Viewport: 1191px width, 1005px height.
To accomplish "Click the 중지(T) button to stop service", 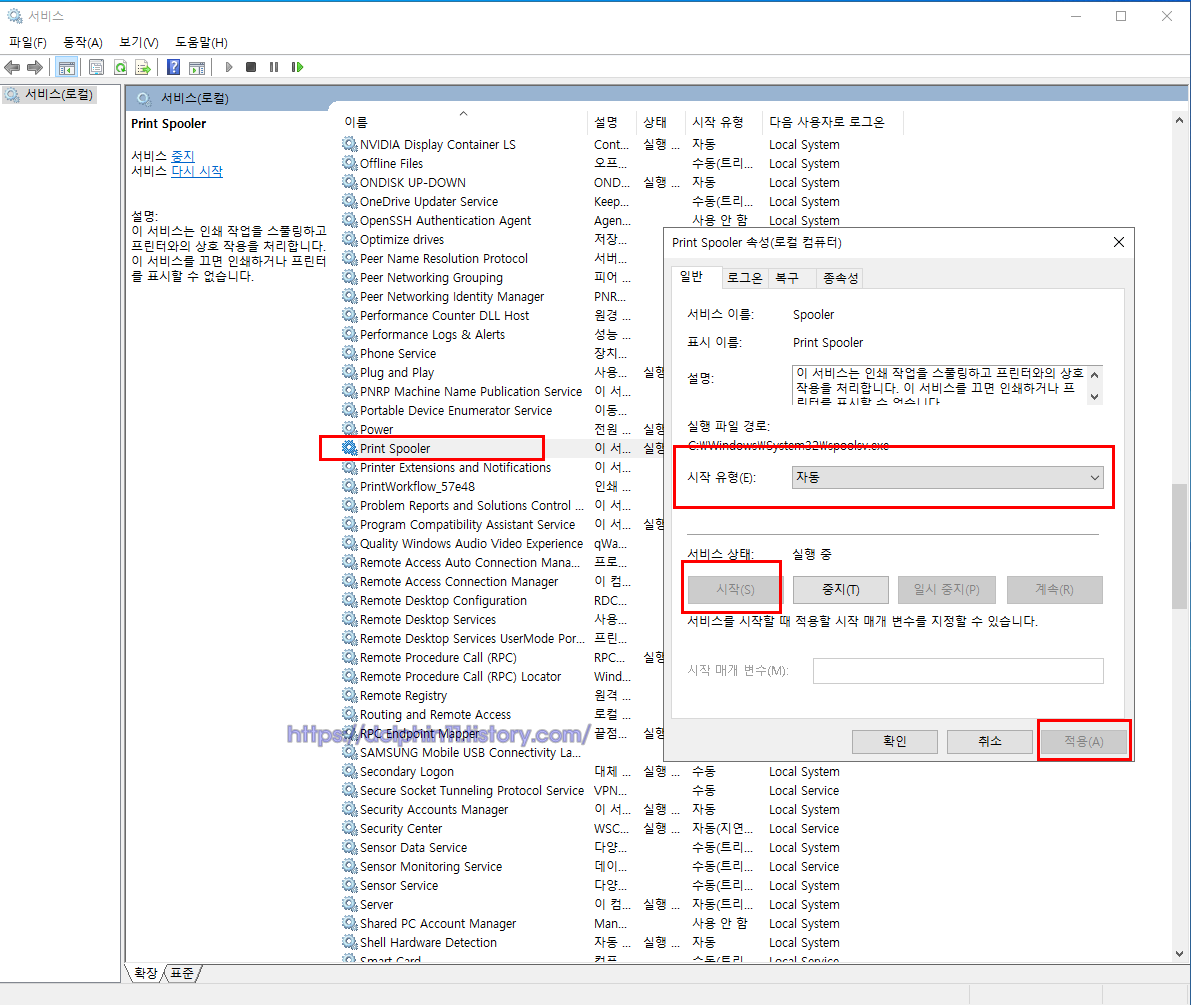I will (841, 589).
